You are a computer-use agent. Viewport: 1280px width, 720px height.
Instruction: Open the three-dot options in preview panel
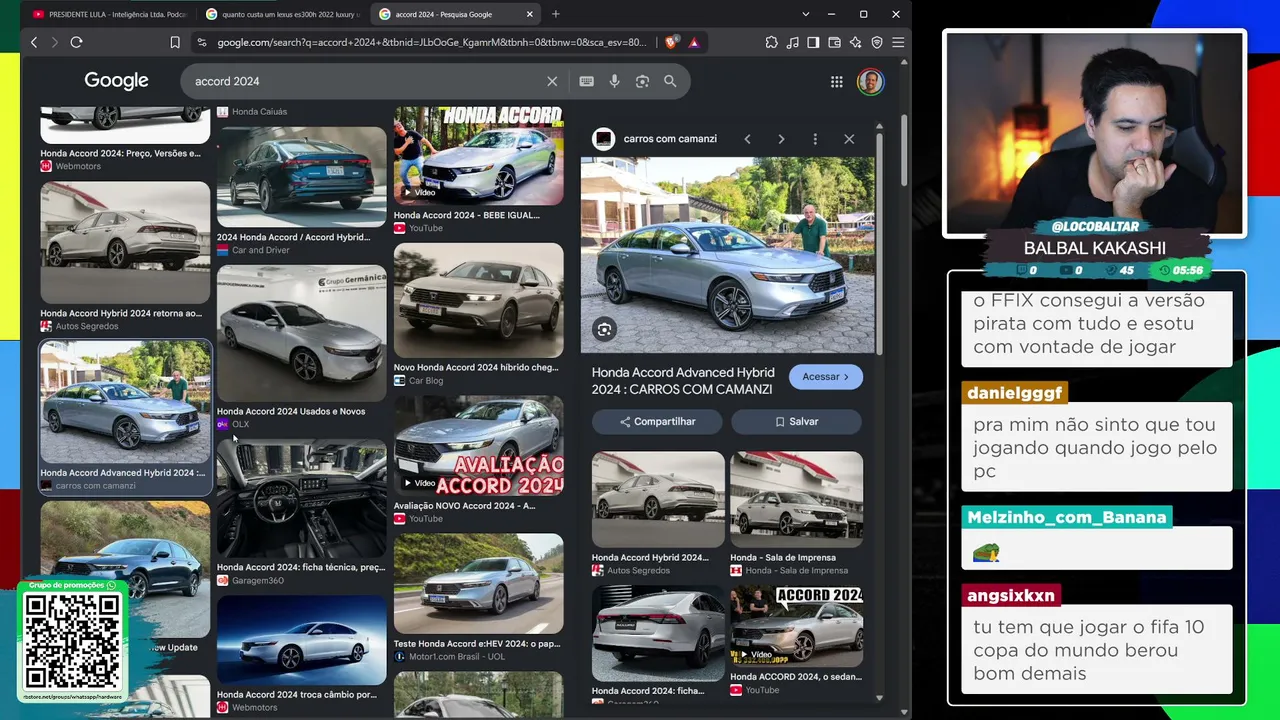(x=815, y=139)
